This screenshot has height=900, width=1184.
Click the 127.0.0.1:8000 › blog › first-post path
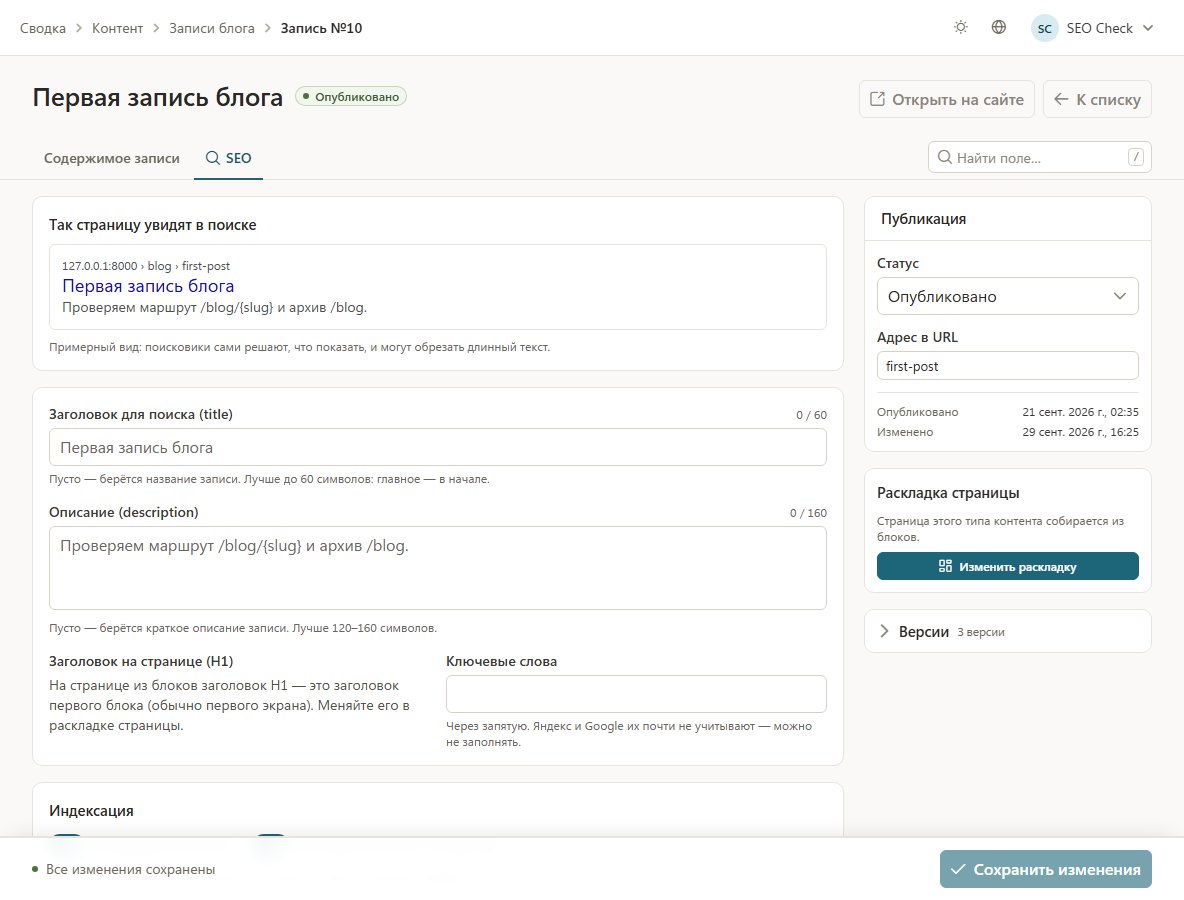click(x=146, y=266)
